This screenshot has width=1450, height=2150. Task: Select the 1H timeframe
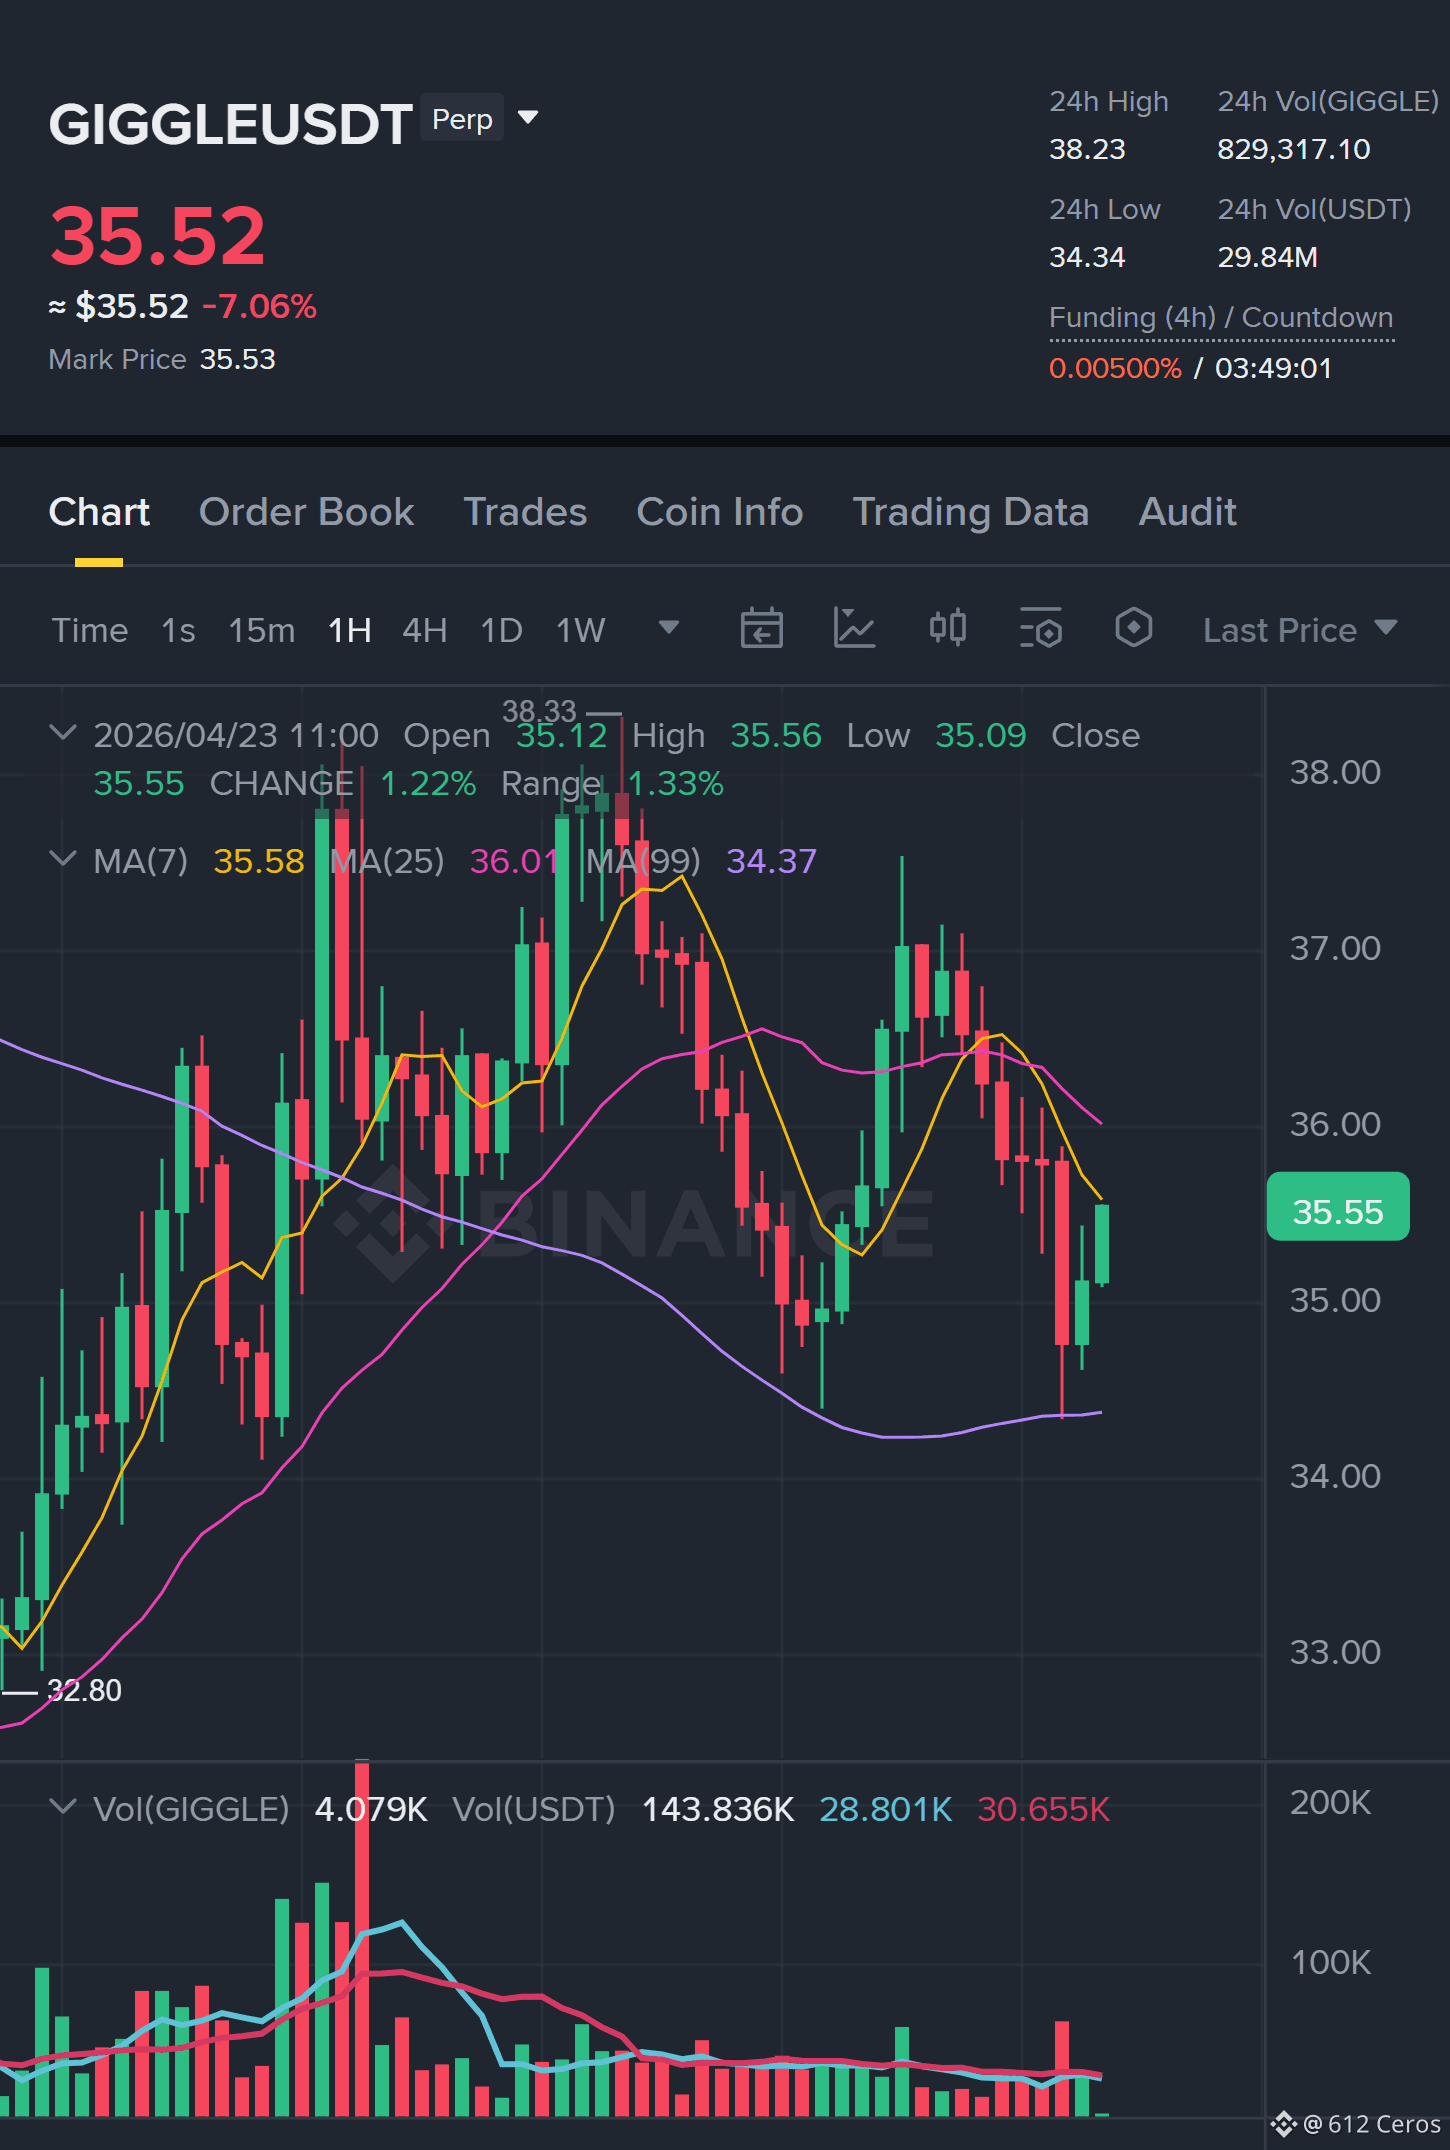click(350, 630)
